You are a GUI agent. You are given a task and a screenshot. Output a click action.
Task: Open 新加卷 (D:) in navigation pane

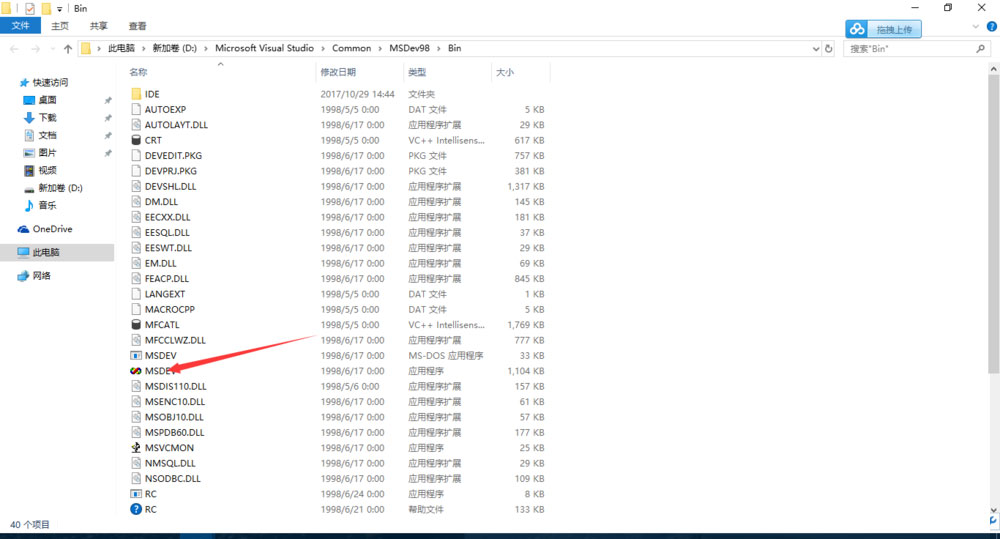(x=60, y=188)
